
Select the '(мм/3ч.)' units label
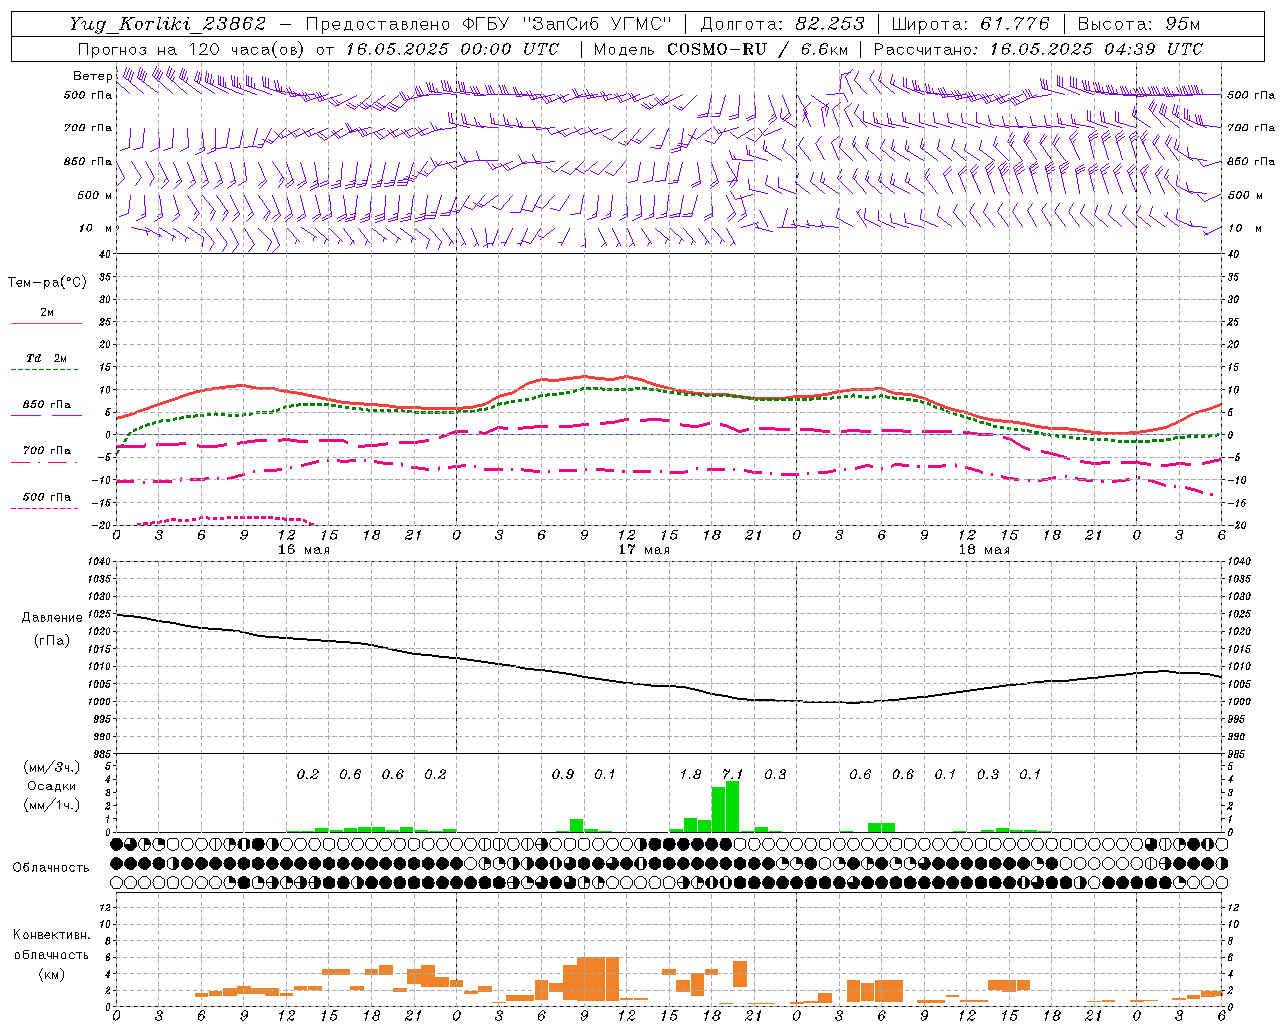(x=51, y=767)
